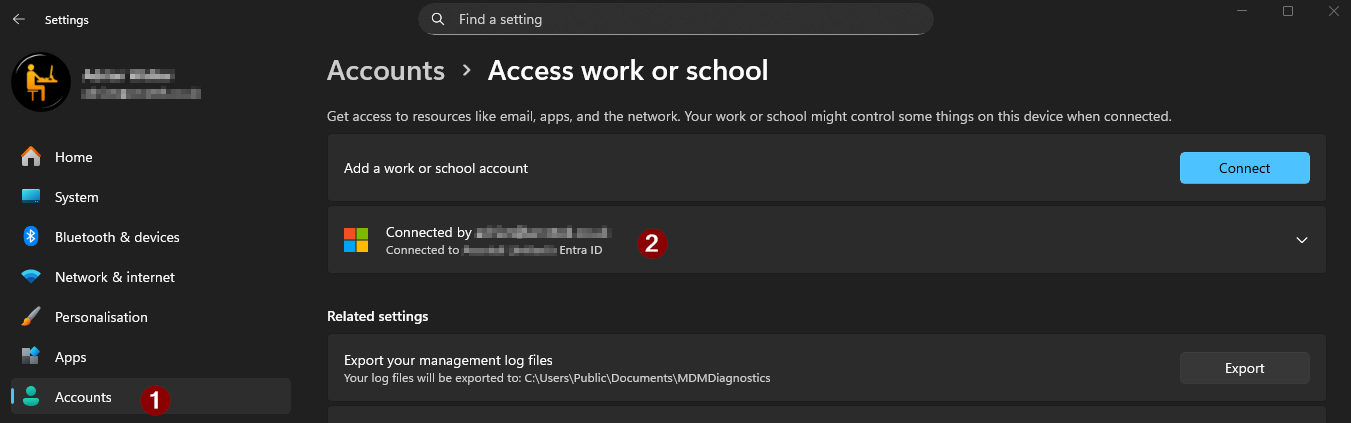Click the Accounts person icon
Screen dimensions: 1351x423
pos(31,397)
